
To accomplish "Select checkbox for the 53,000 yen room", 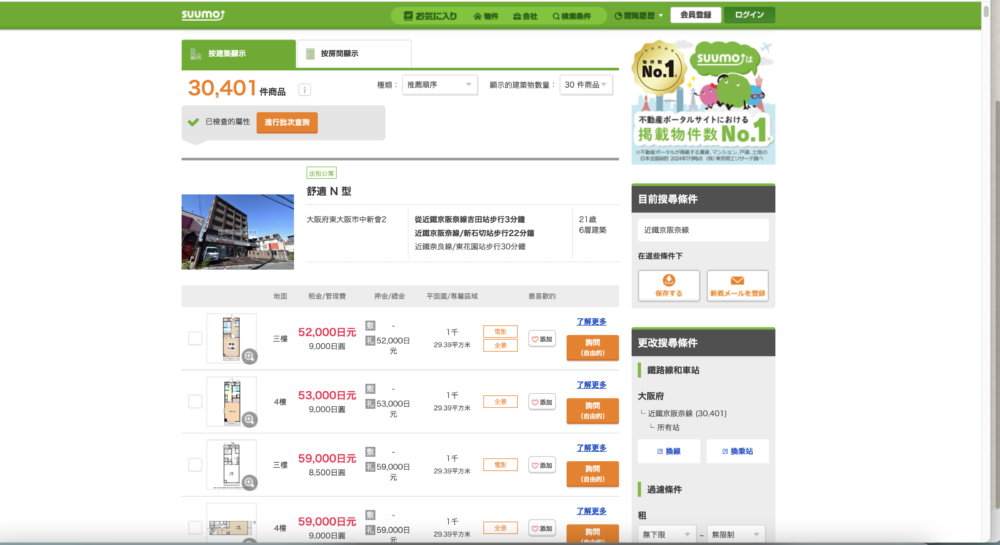I will click(195, 401).
